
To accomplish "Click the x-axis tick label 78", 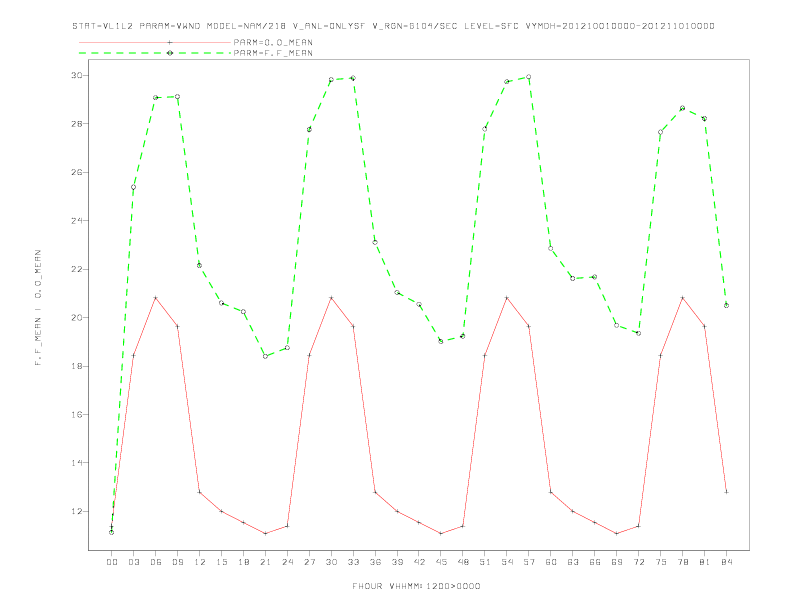I will pyautogui.click(x=682, y=562).
